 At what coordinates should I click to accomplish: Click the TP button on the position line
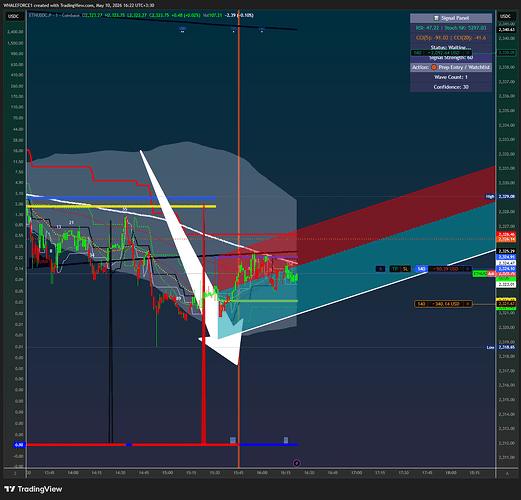click(395, 269)
